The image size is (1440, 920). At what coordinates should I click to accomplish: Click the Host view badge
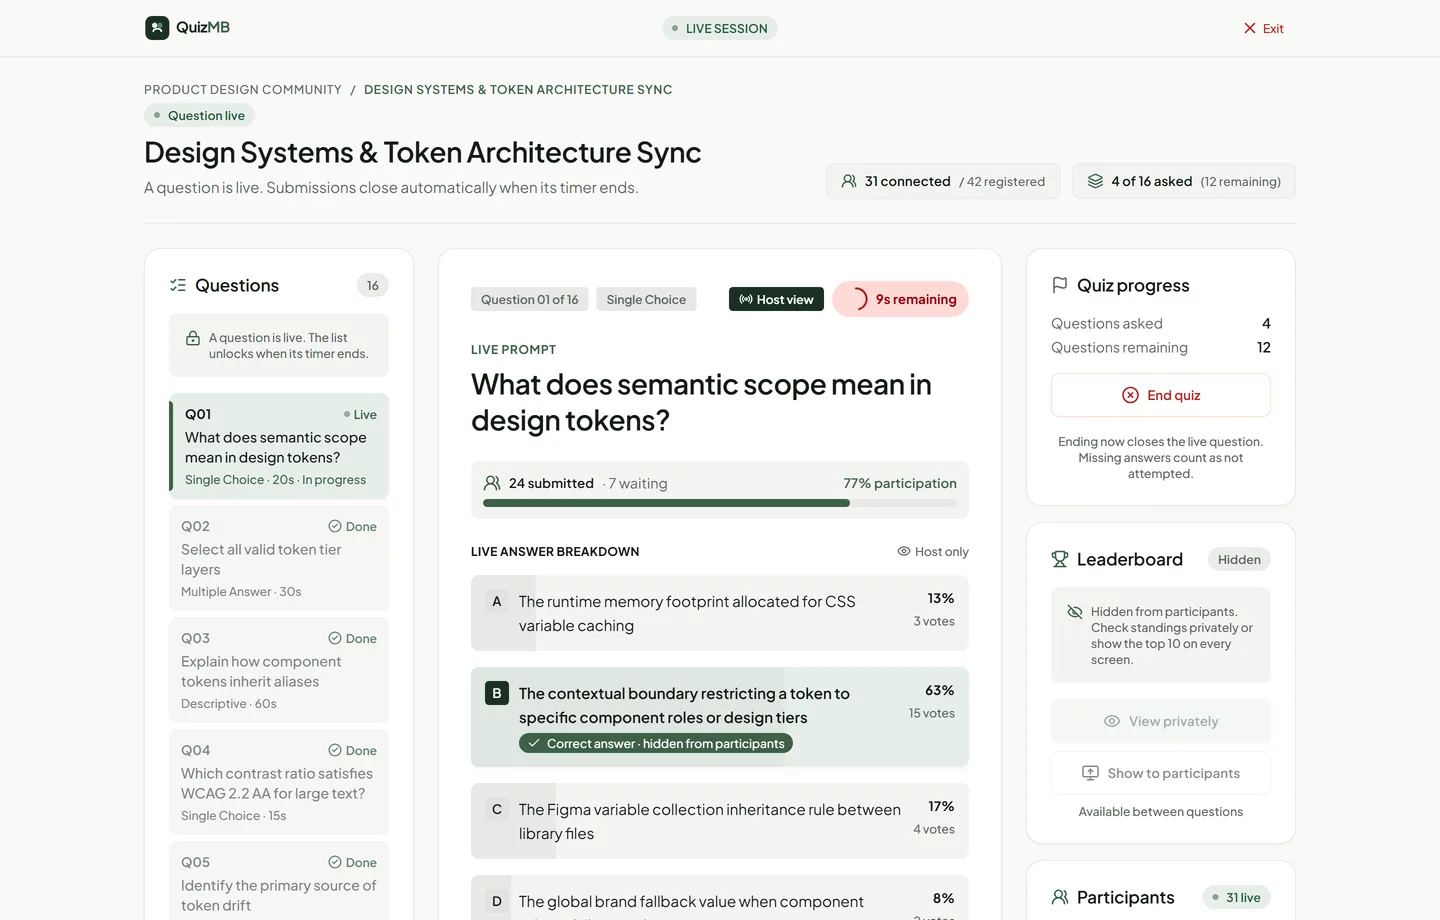tap(776, 299)
